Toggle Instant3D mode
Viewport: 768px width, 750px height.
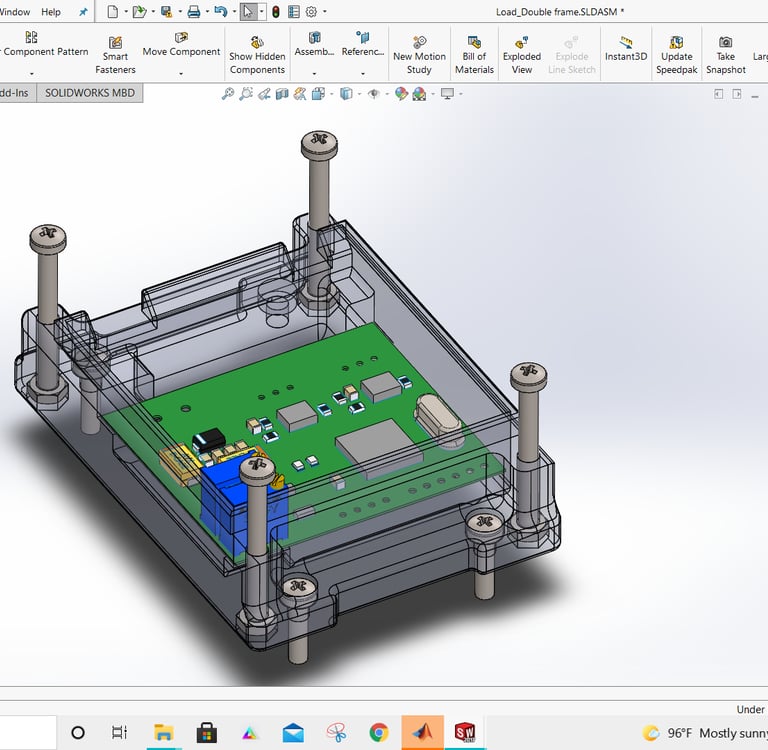626,49
